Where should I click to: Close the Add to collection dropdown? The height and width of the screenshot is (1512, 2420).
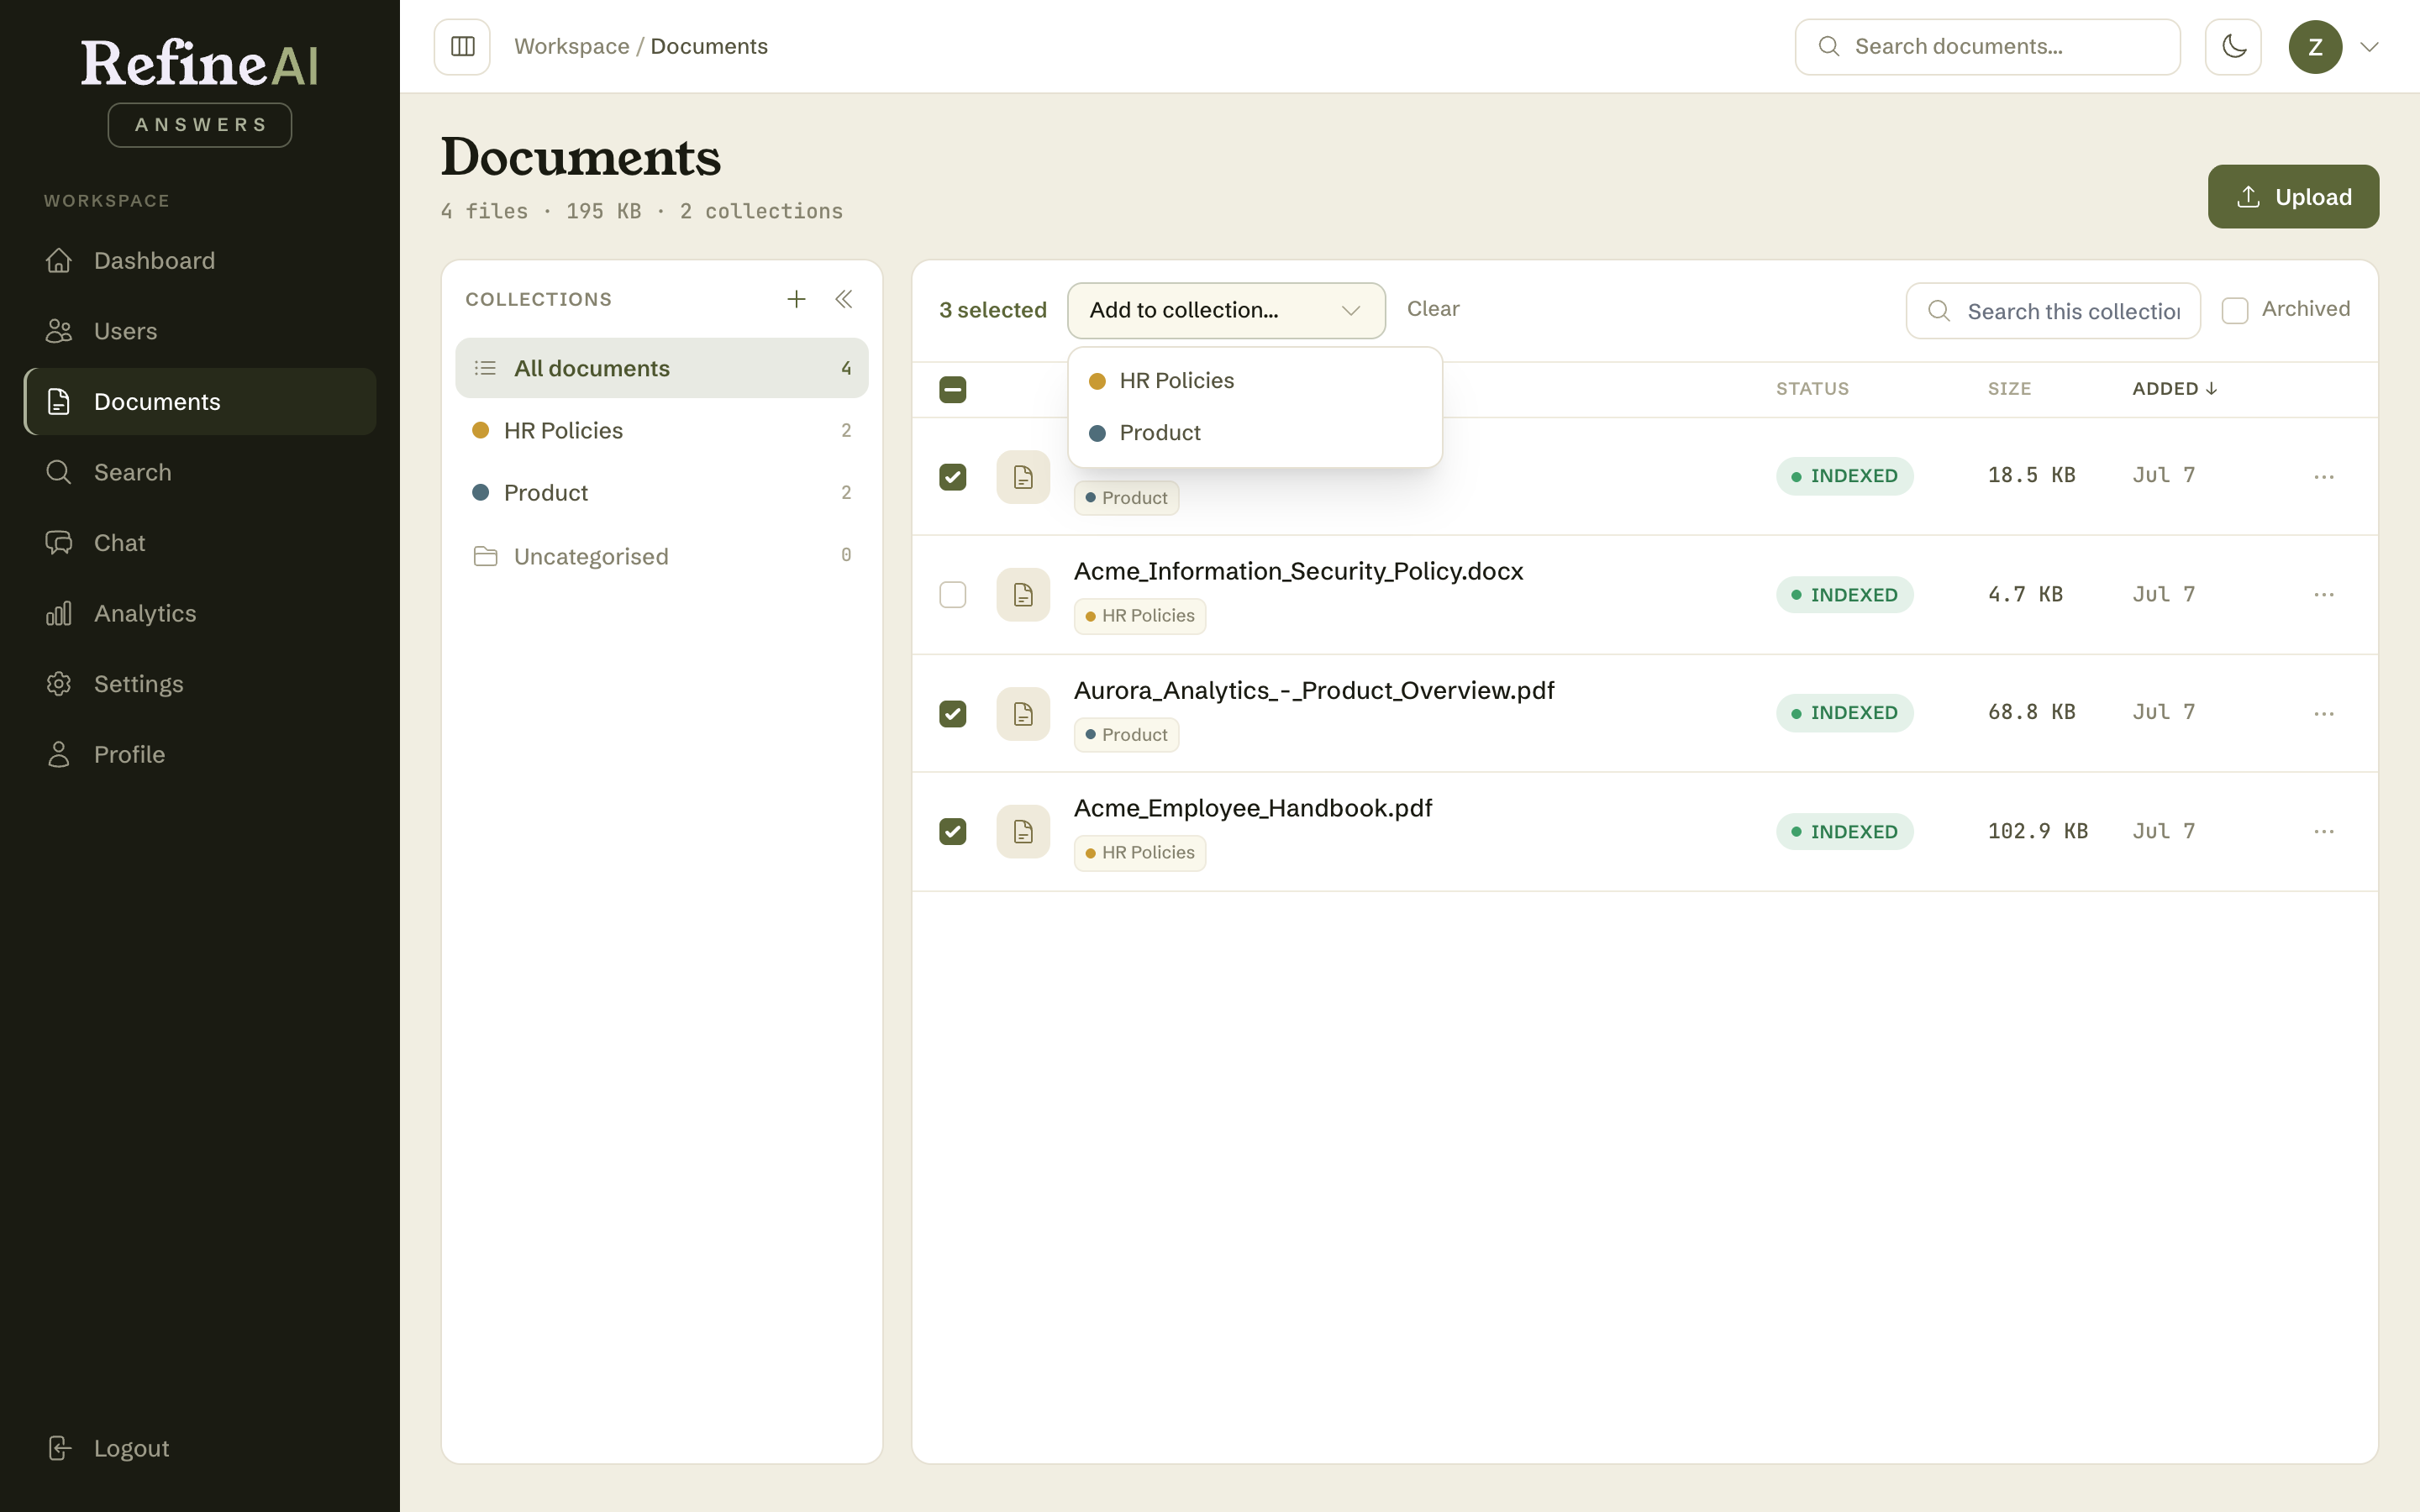click(1226, 311)
